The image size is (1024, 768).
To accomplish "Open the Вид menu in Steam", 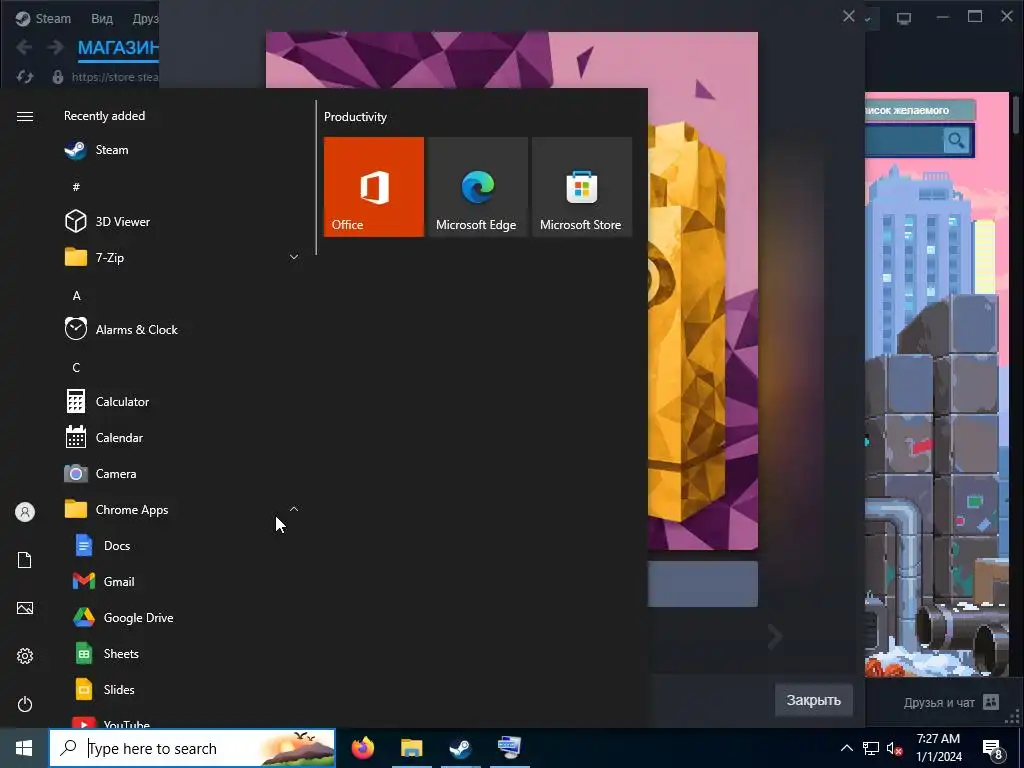I will click(102, 18).
